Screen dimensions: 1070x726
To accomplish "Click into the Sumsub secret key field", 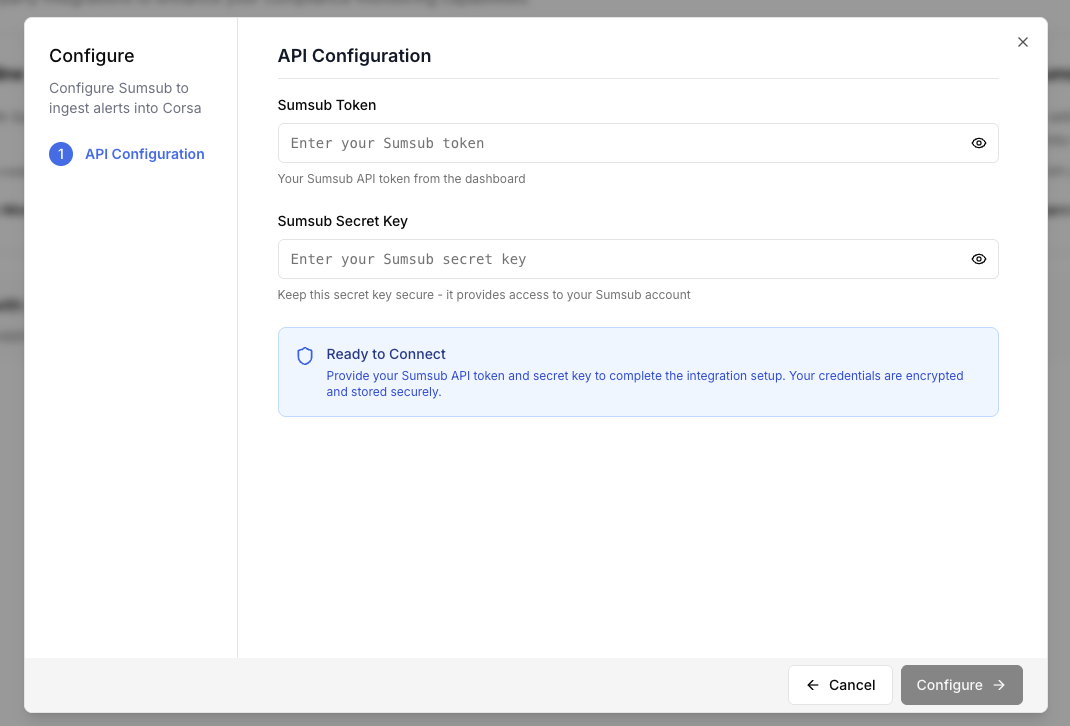I will pyautogui.click(x=620, y=259).
